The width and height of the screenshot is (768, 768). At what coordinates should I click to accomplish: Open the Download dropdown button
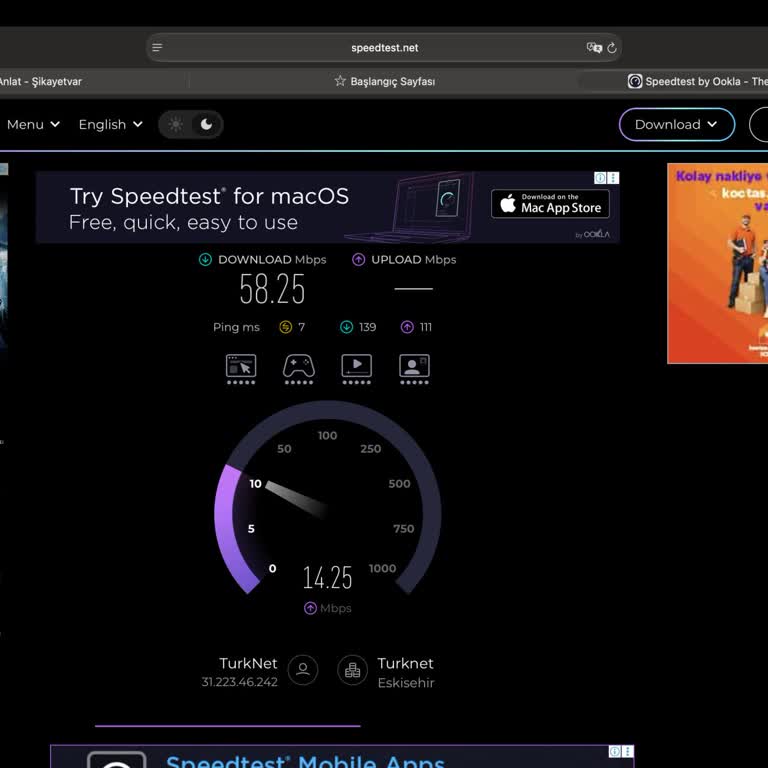[676, 124]
